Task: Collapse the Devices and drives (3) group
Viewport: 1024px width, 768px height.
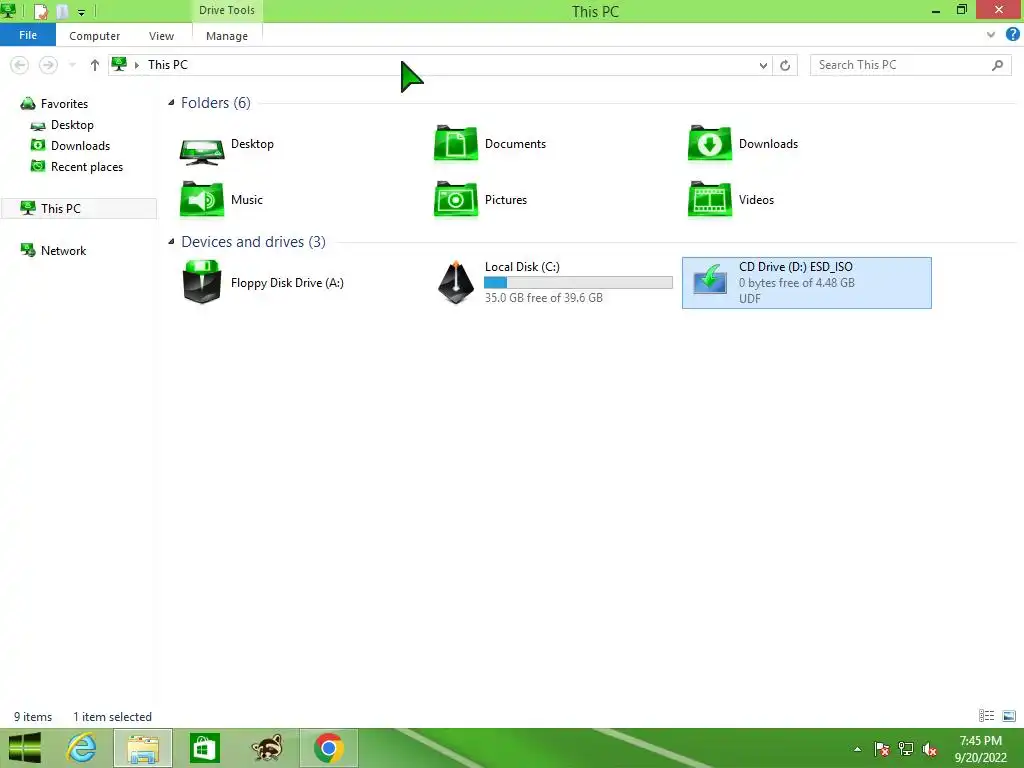Action: [171, 242]
